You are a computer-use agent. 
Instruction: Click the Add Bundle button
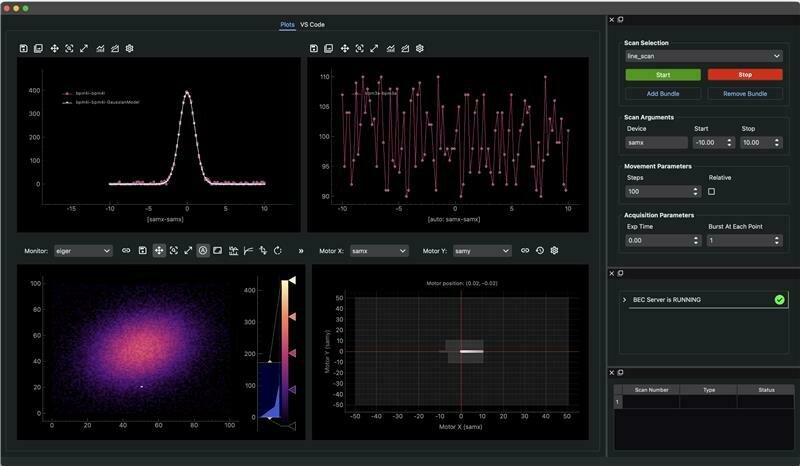pyautogui.click(x=663, y=93)
